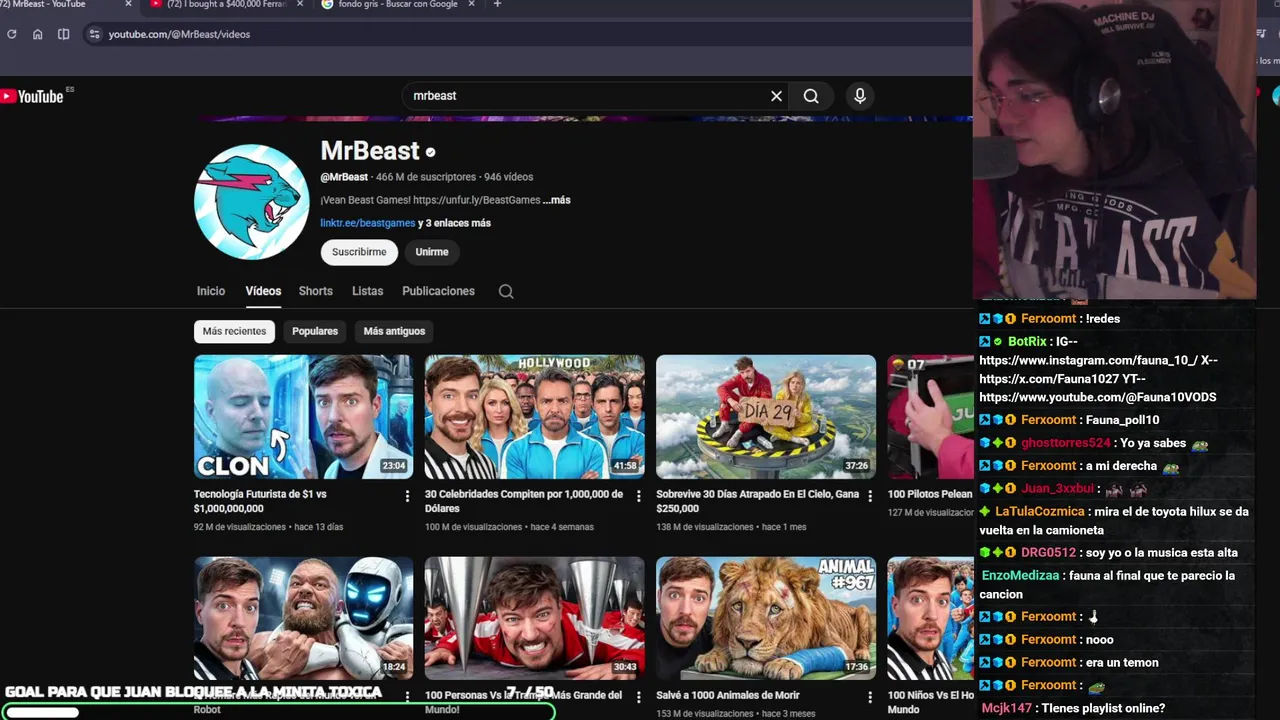
Task: Clear the mrbeast search text
Action: 776,96
